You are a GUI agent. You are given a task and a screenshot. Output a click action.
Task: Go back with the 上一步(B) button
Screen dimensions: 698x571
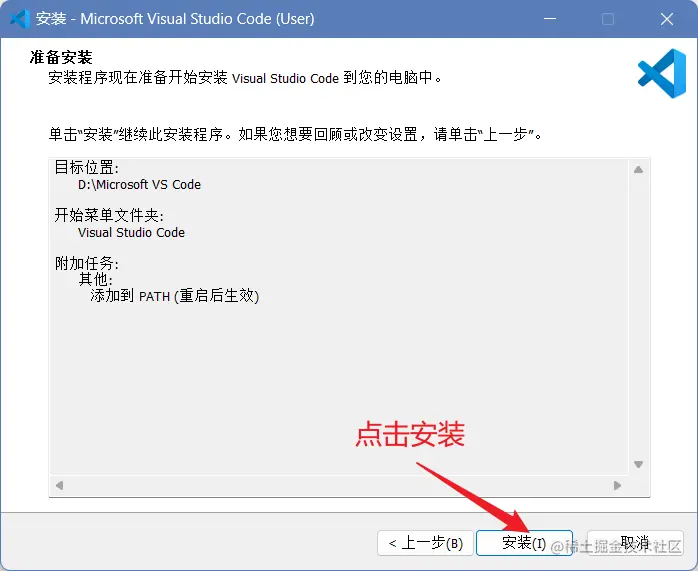425,543
